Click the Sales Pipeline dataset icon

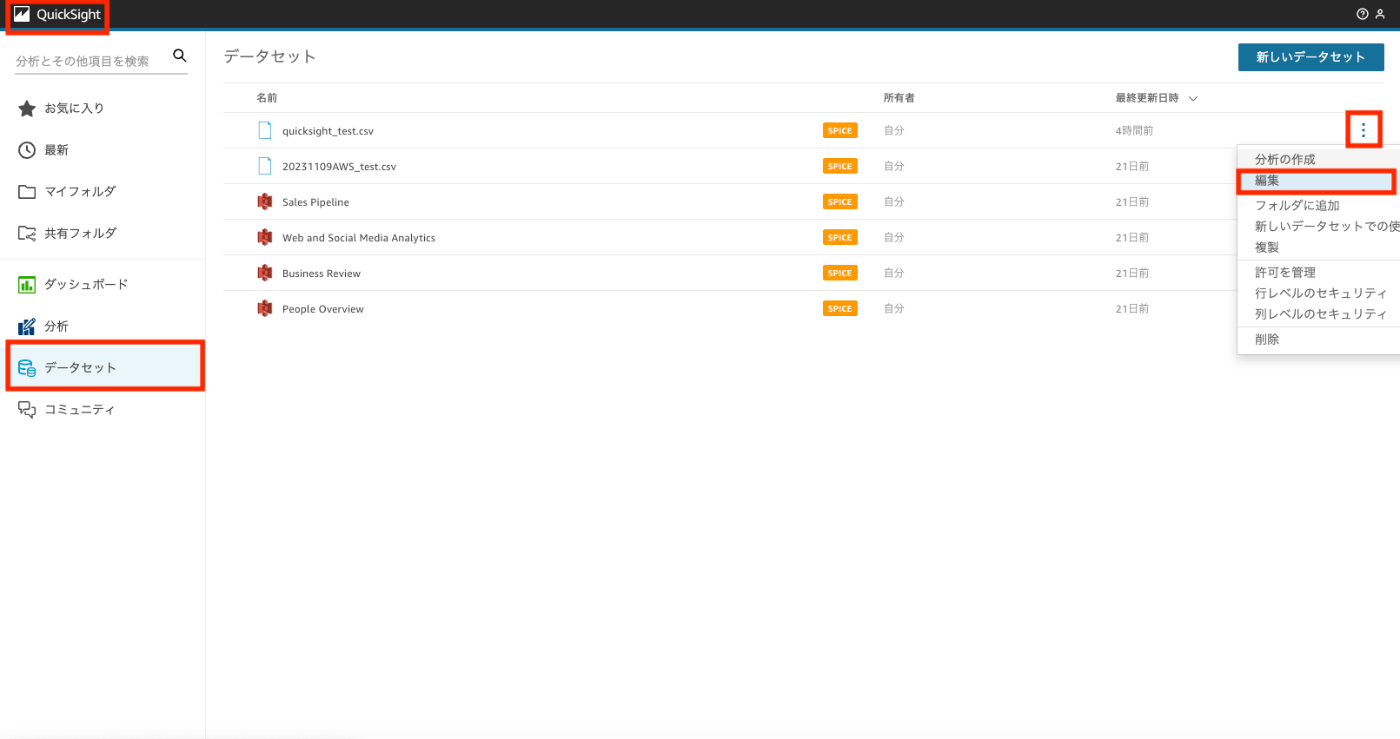(x=264, y=202)
